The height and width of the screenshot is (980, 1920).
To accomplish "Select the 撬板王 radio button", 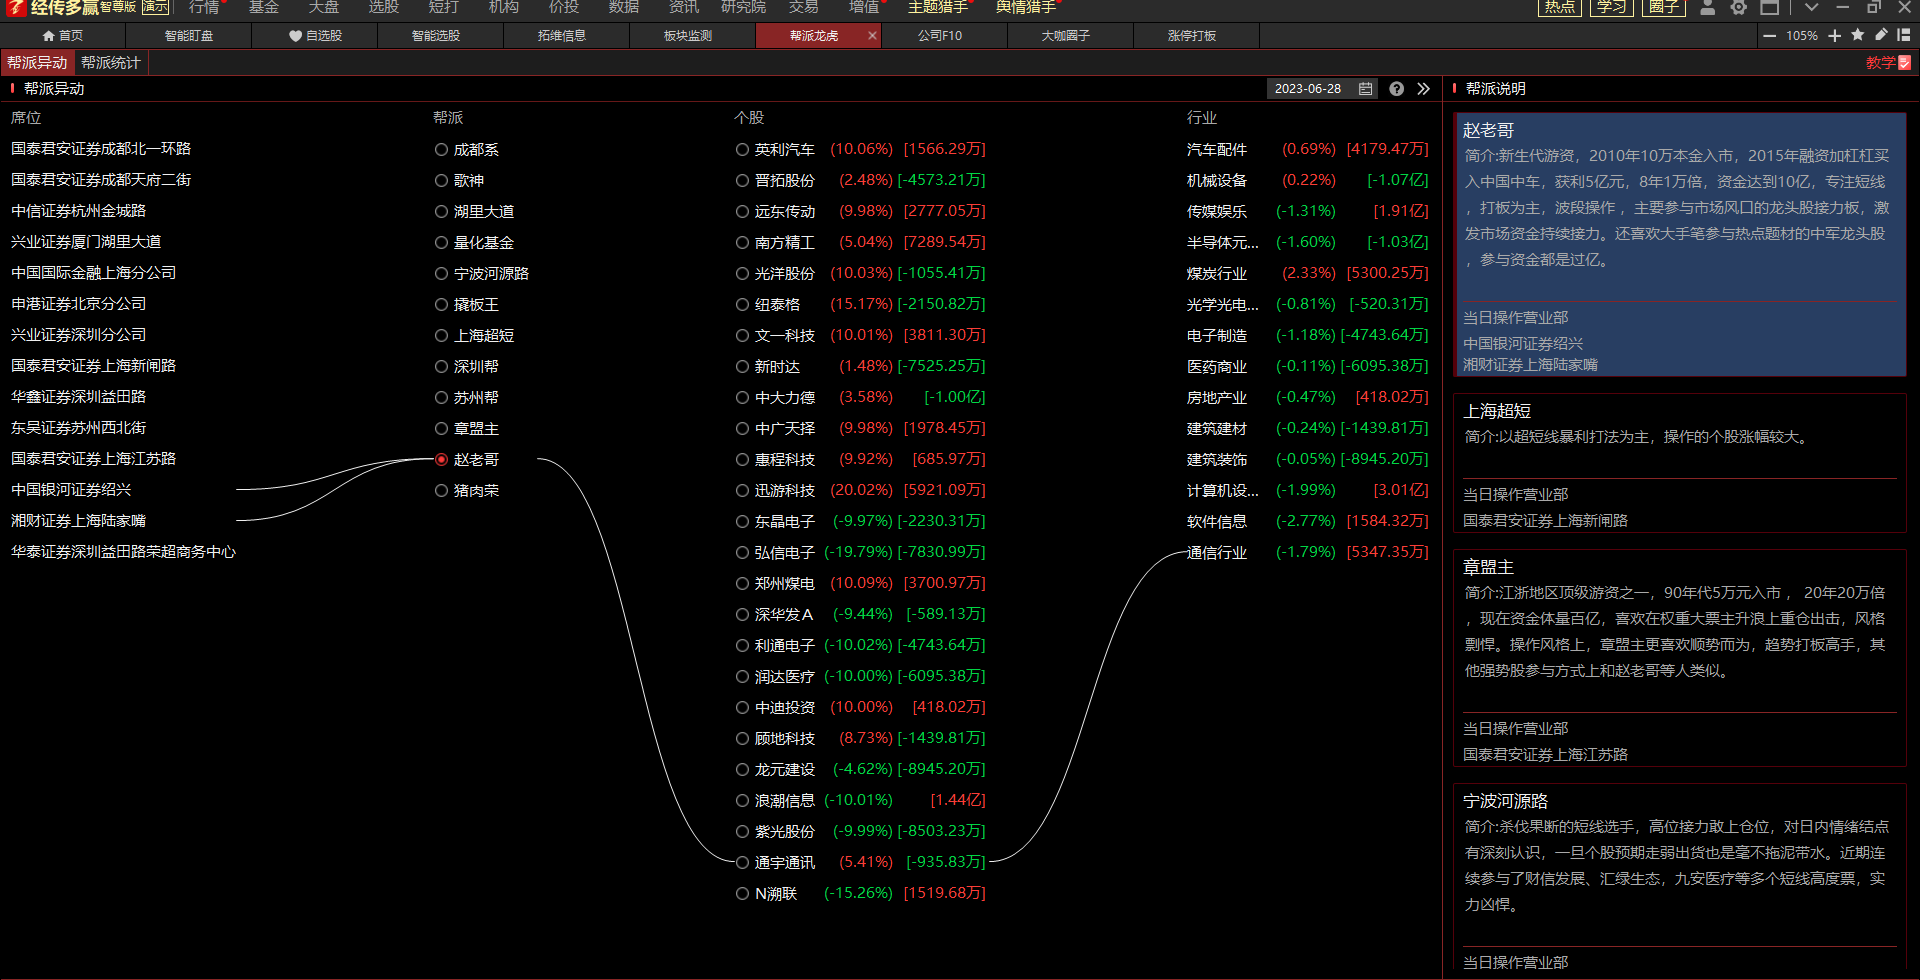I will tap(441, 305).
